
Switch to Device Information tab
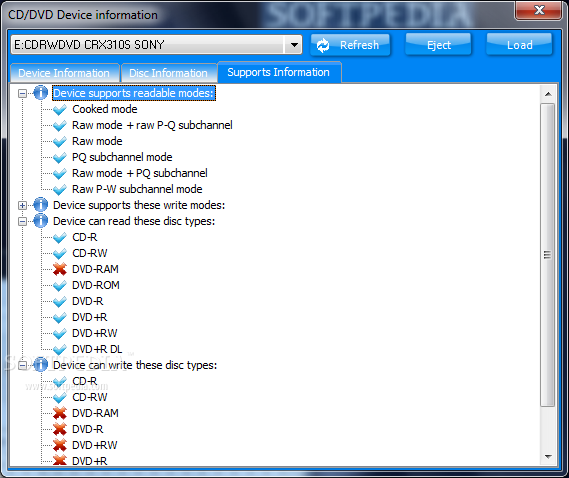click(64, 73)
